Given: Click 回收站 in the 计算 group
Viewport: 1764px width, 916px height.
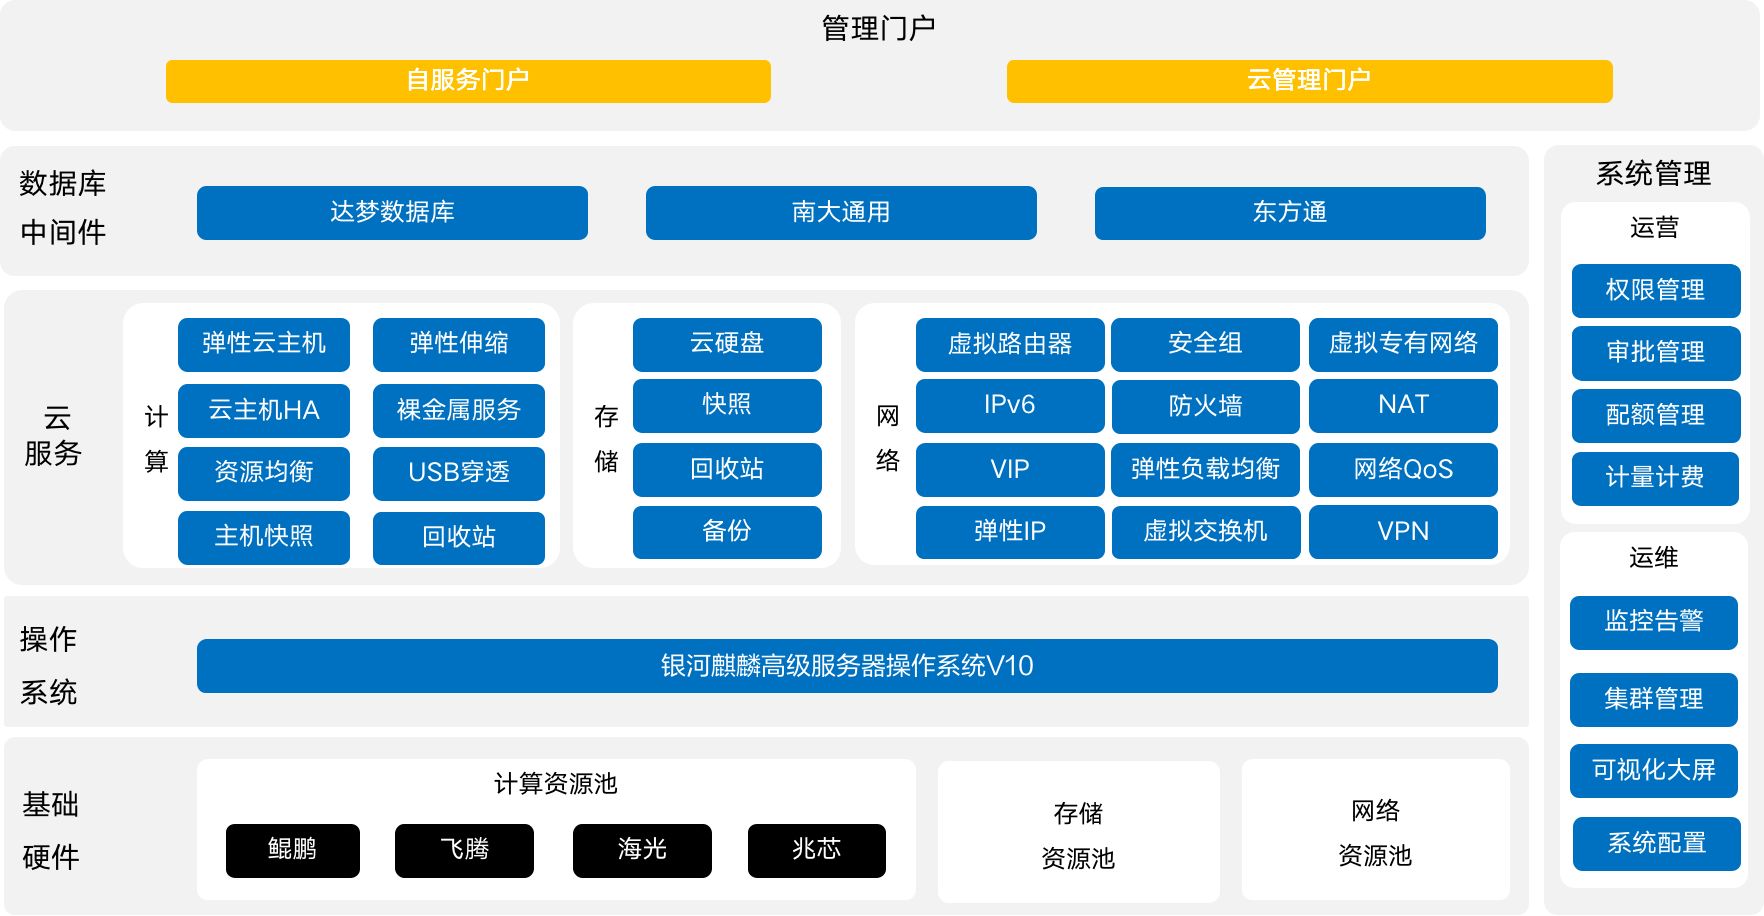Looking at the screenshot, I should [x=459, y=538].
